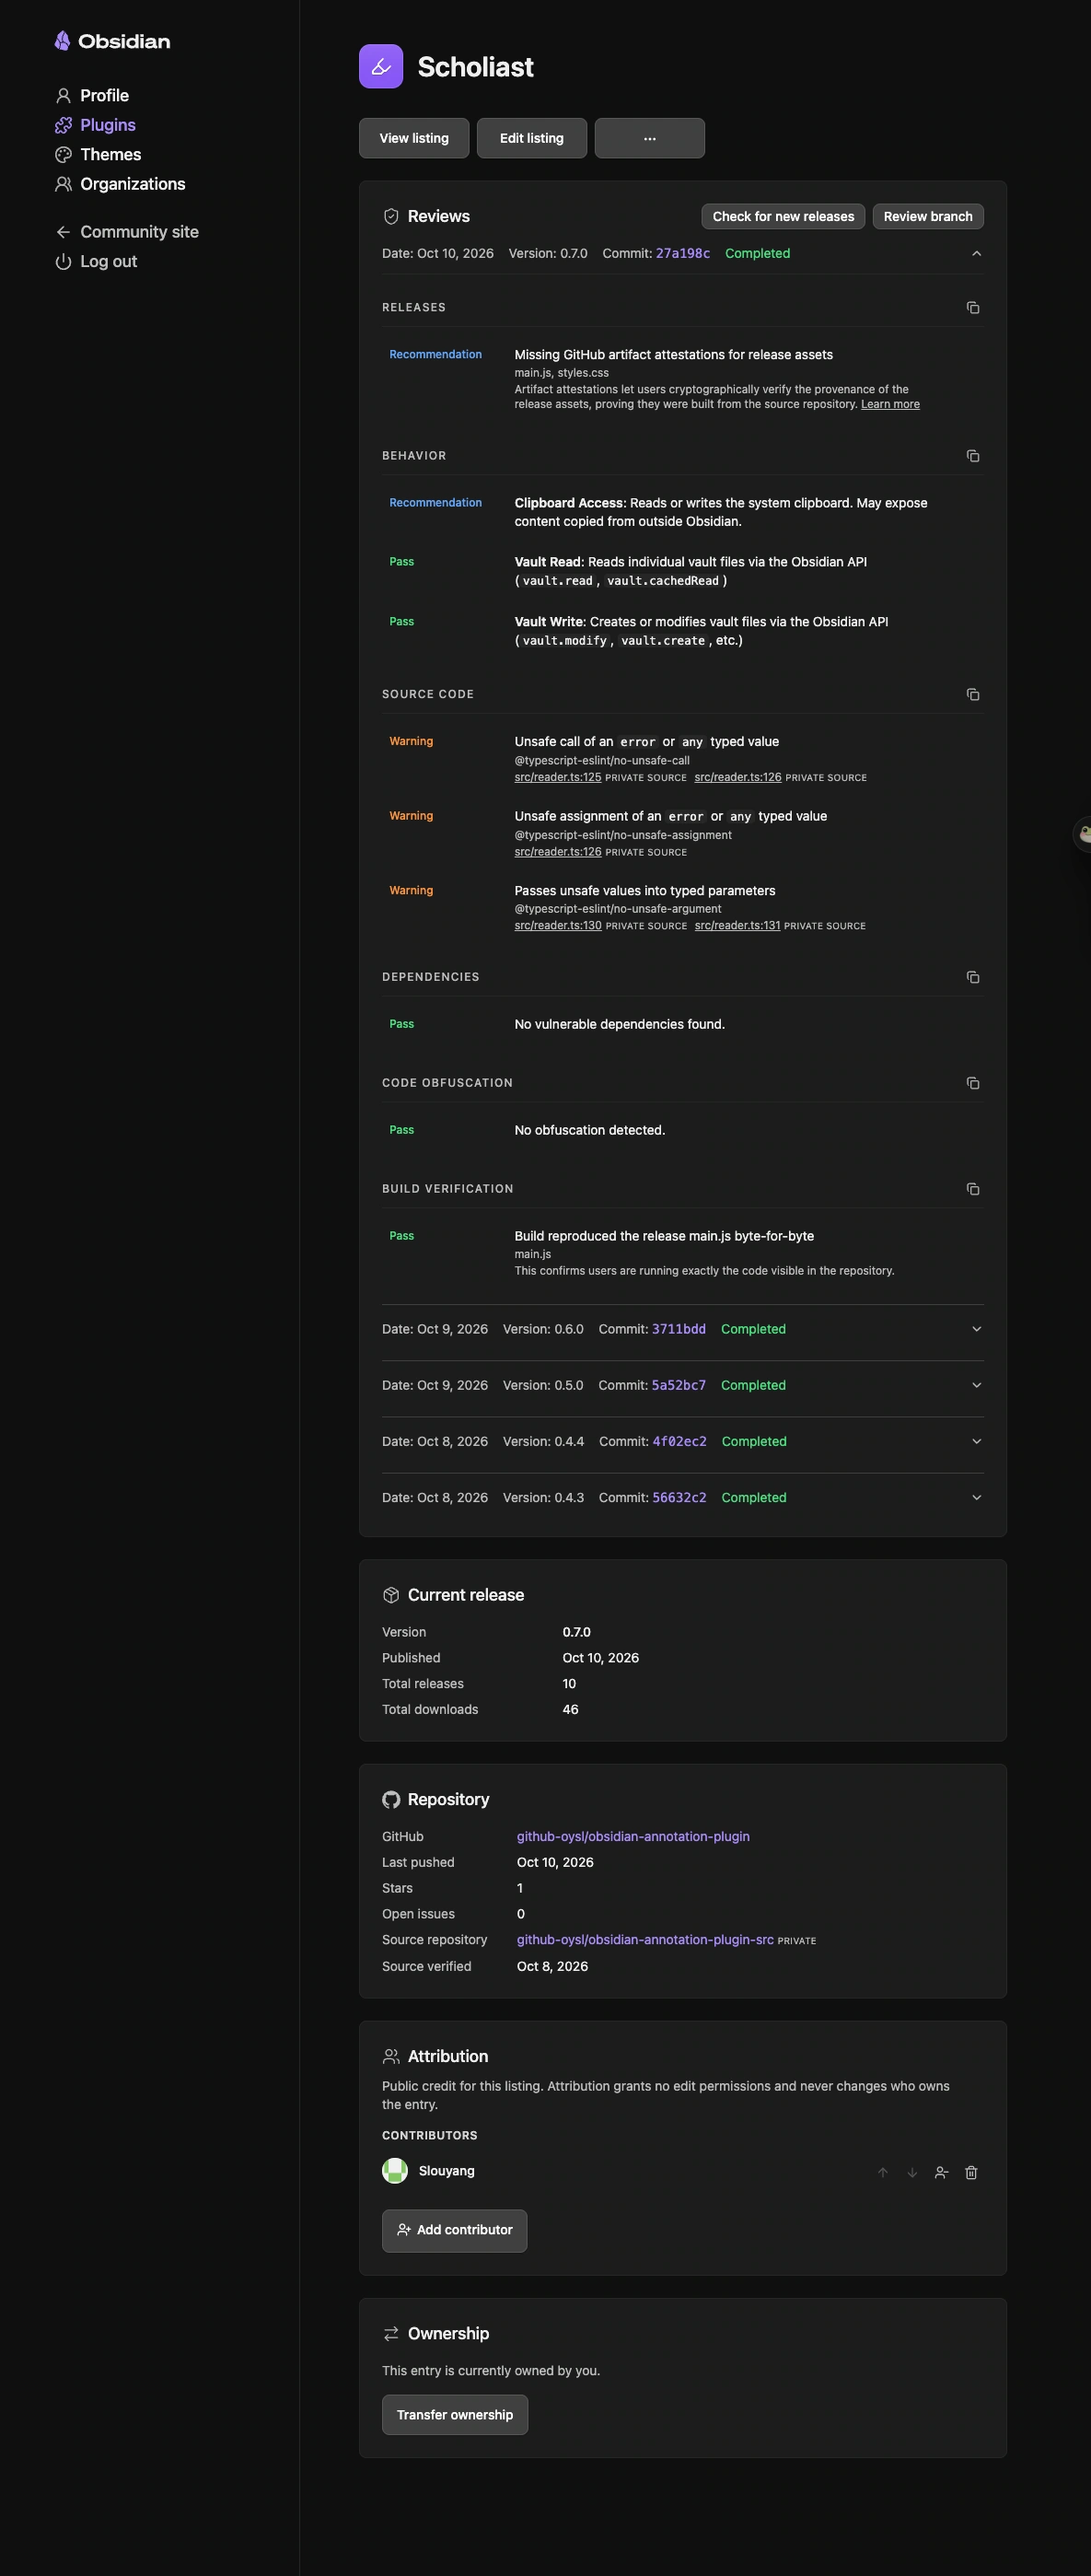Click the Attribution people icon

click(391, 2057)
